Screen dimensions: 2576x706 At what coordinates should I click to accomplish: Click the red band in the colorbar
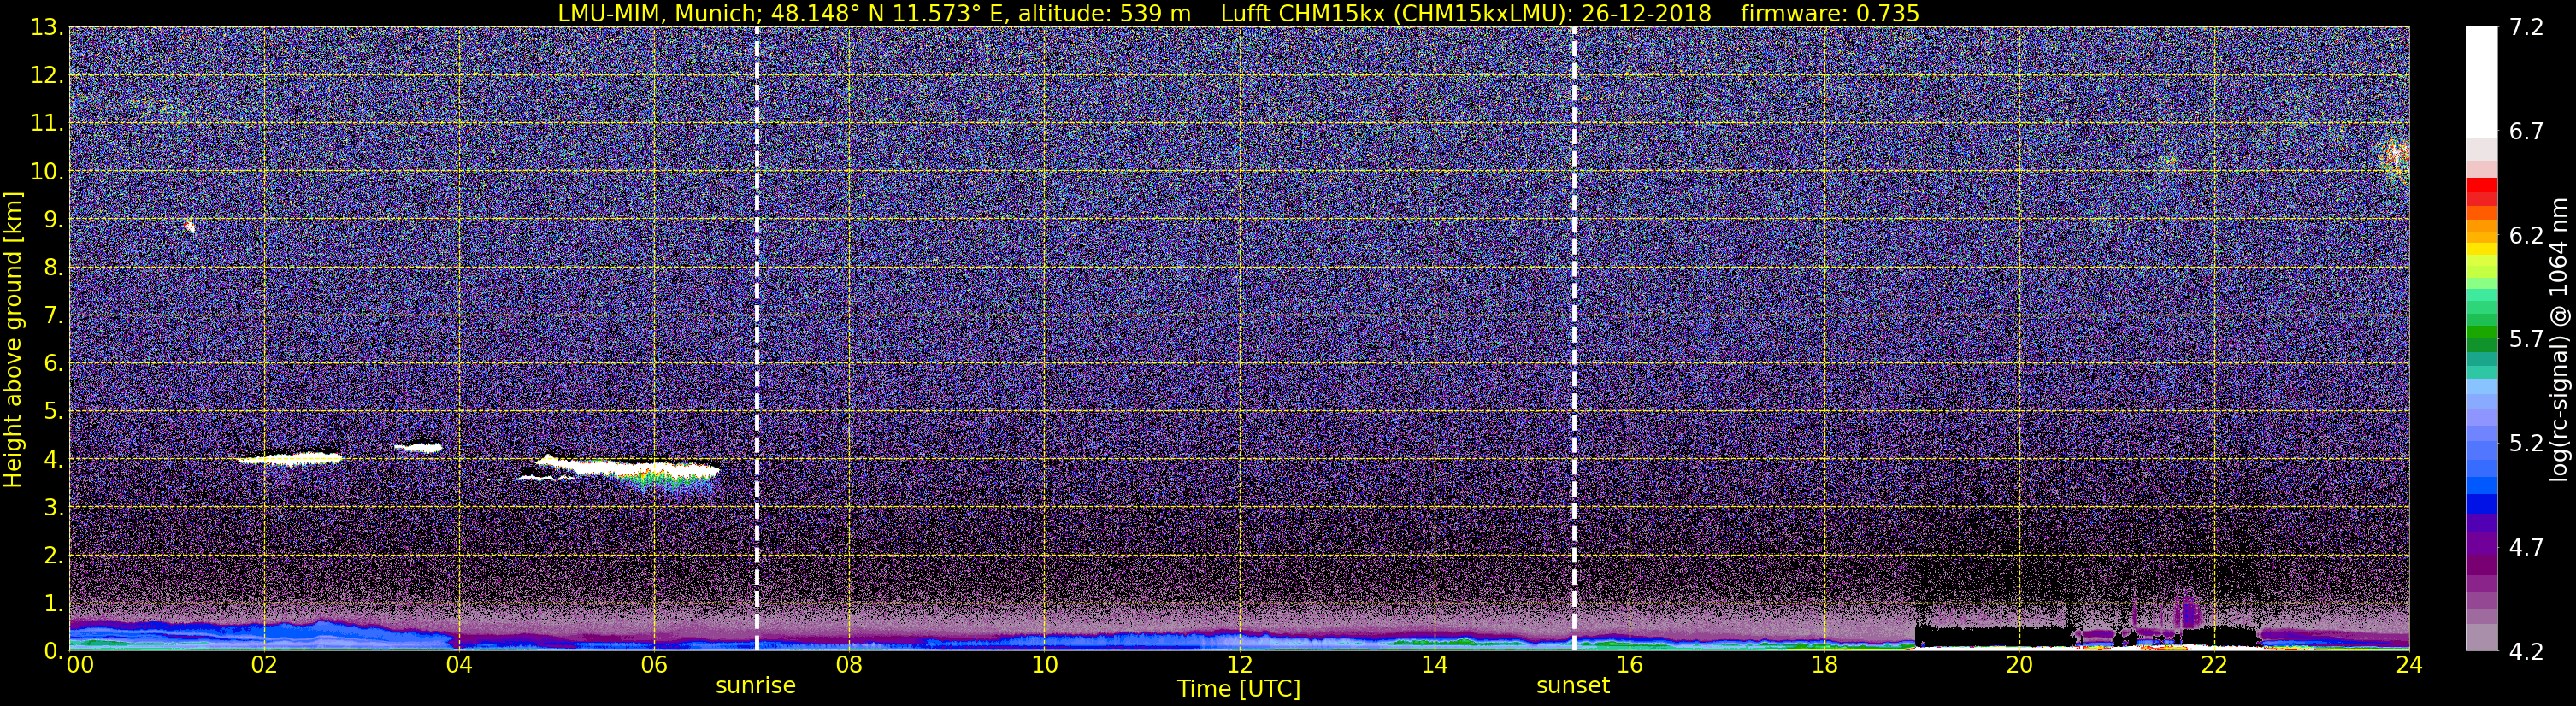coord(2481,191)
